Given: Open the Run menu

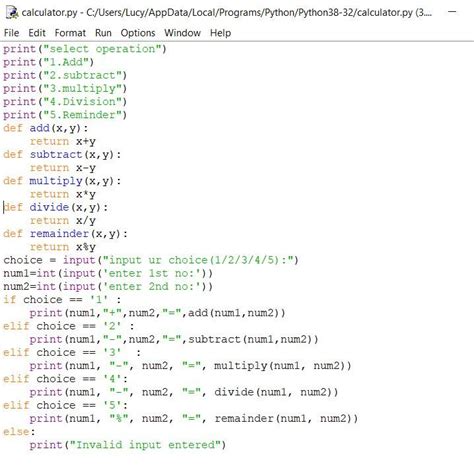Looking at the screenshot, I should tap(103, 33).
